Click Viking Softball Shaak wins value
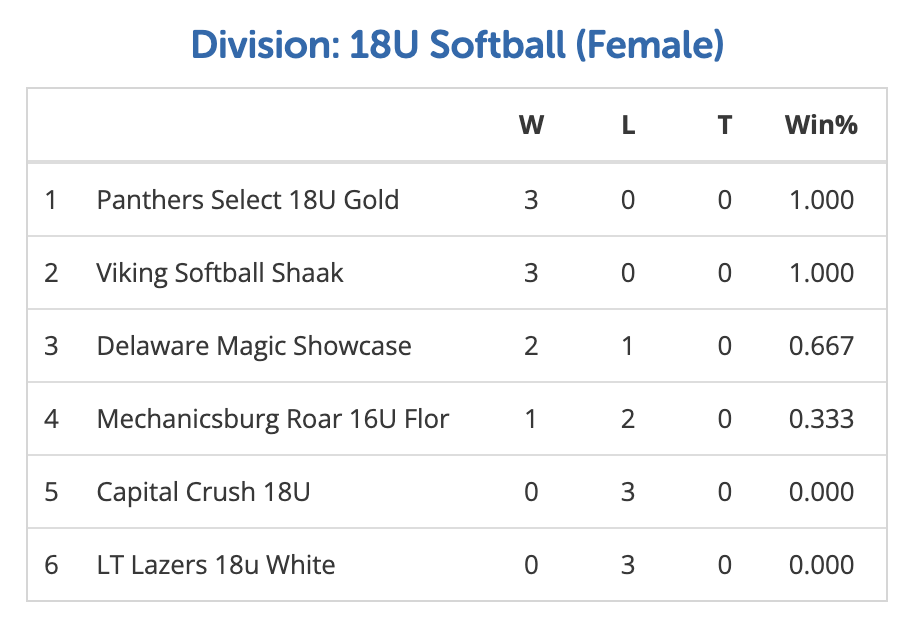906x626 pixels. 531,273
